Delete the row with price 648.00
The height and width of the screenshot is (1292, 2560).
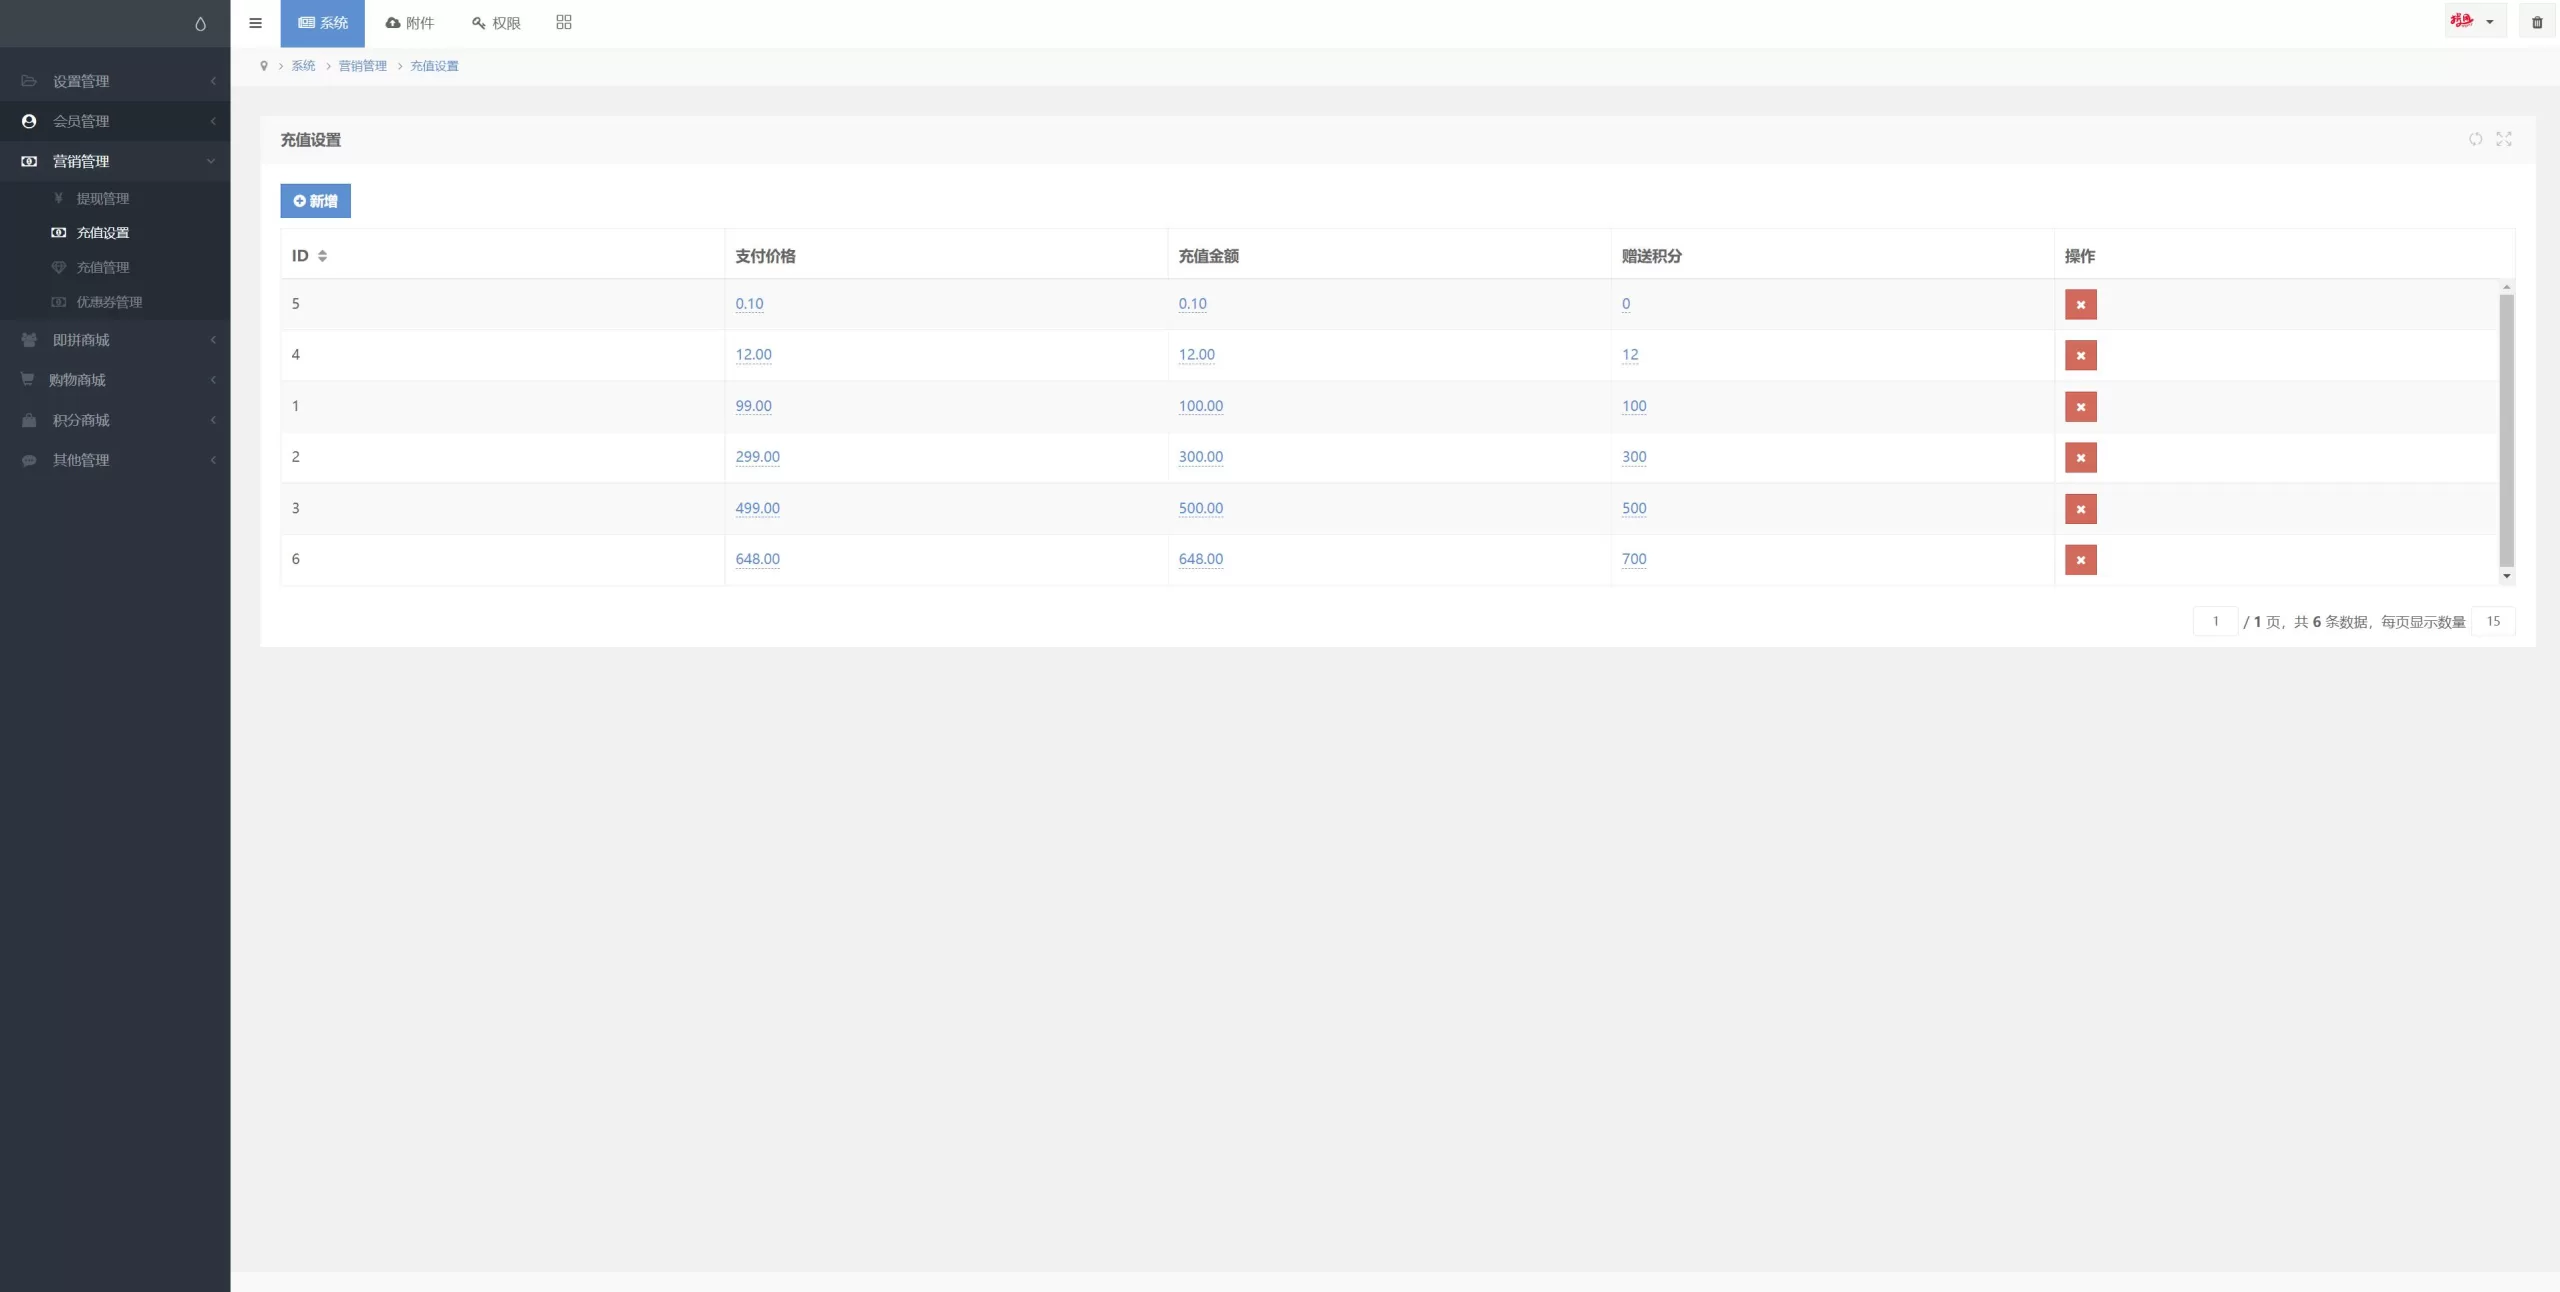[2080, 560]
